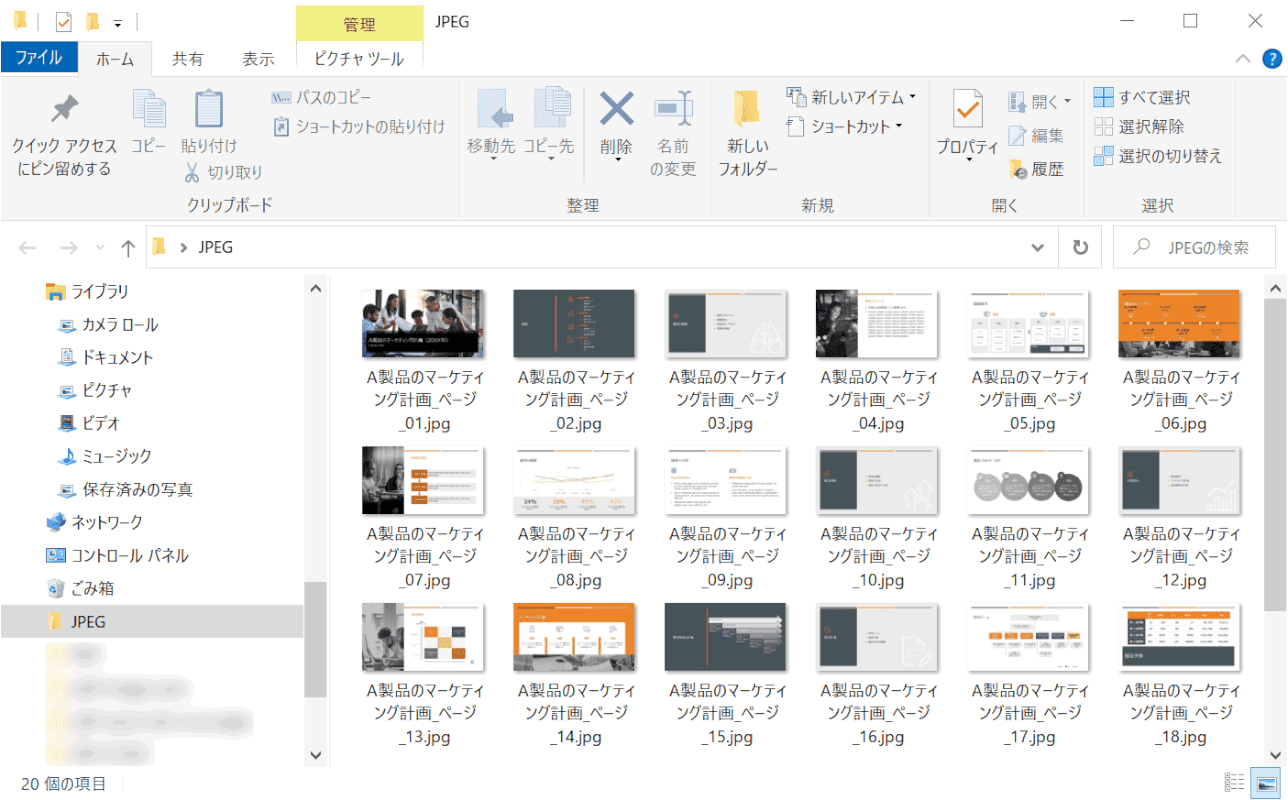Switch to Share (共有) tab
The width and height of the screenshot is (1288, 800).
click(188, 59)
